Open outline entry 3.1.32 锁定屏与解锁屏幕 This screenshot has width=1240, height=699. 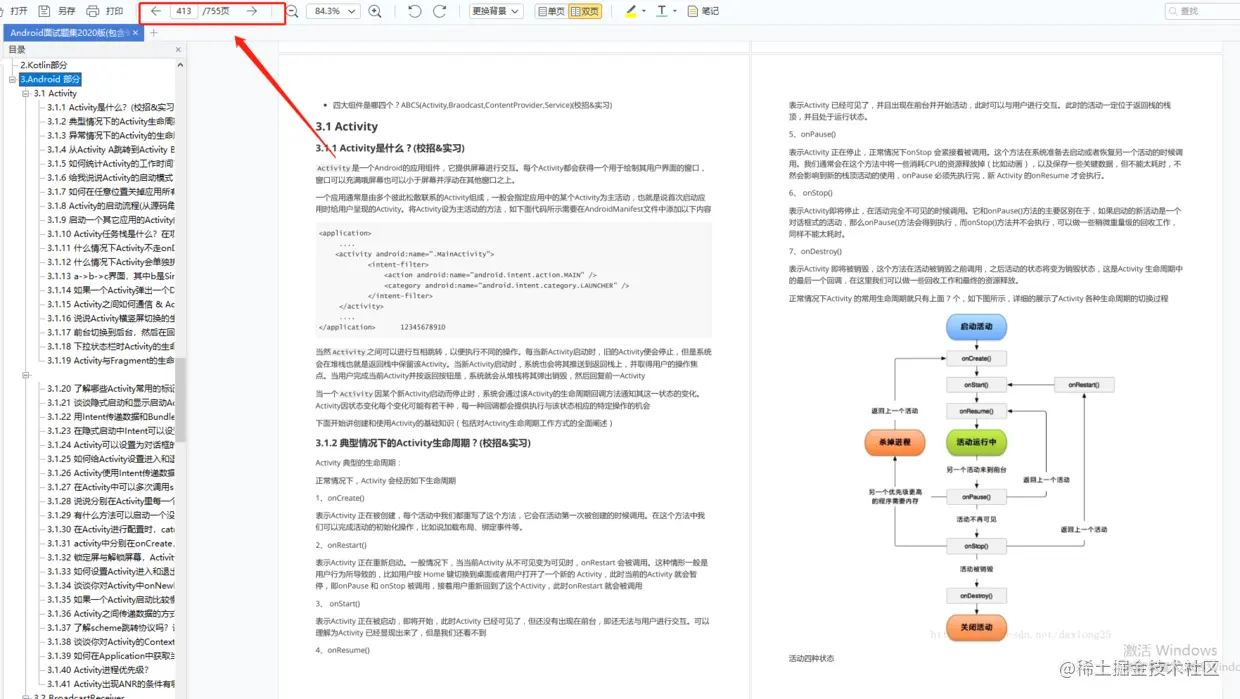coord(110,557)
